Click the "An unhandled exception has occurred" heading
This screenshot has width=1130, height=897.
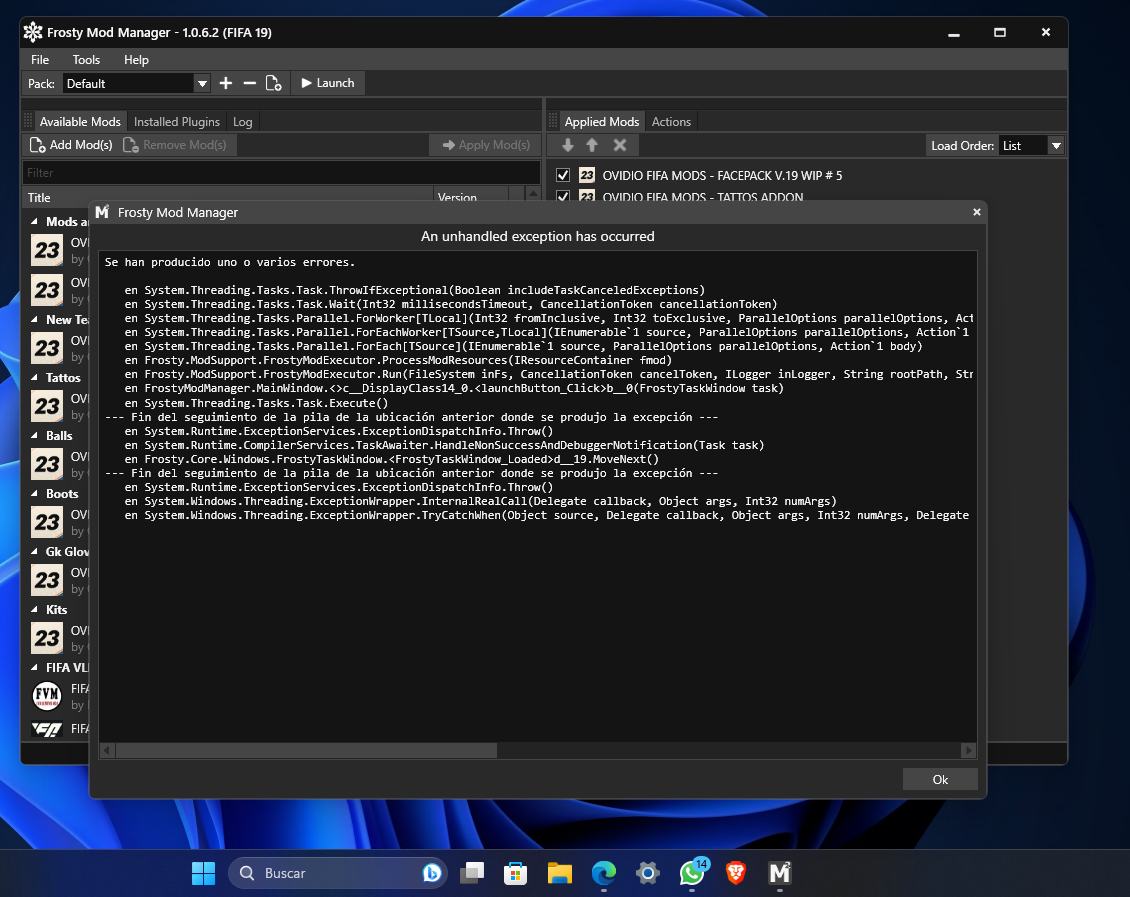point(538,236)
